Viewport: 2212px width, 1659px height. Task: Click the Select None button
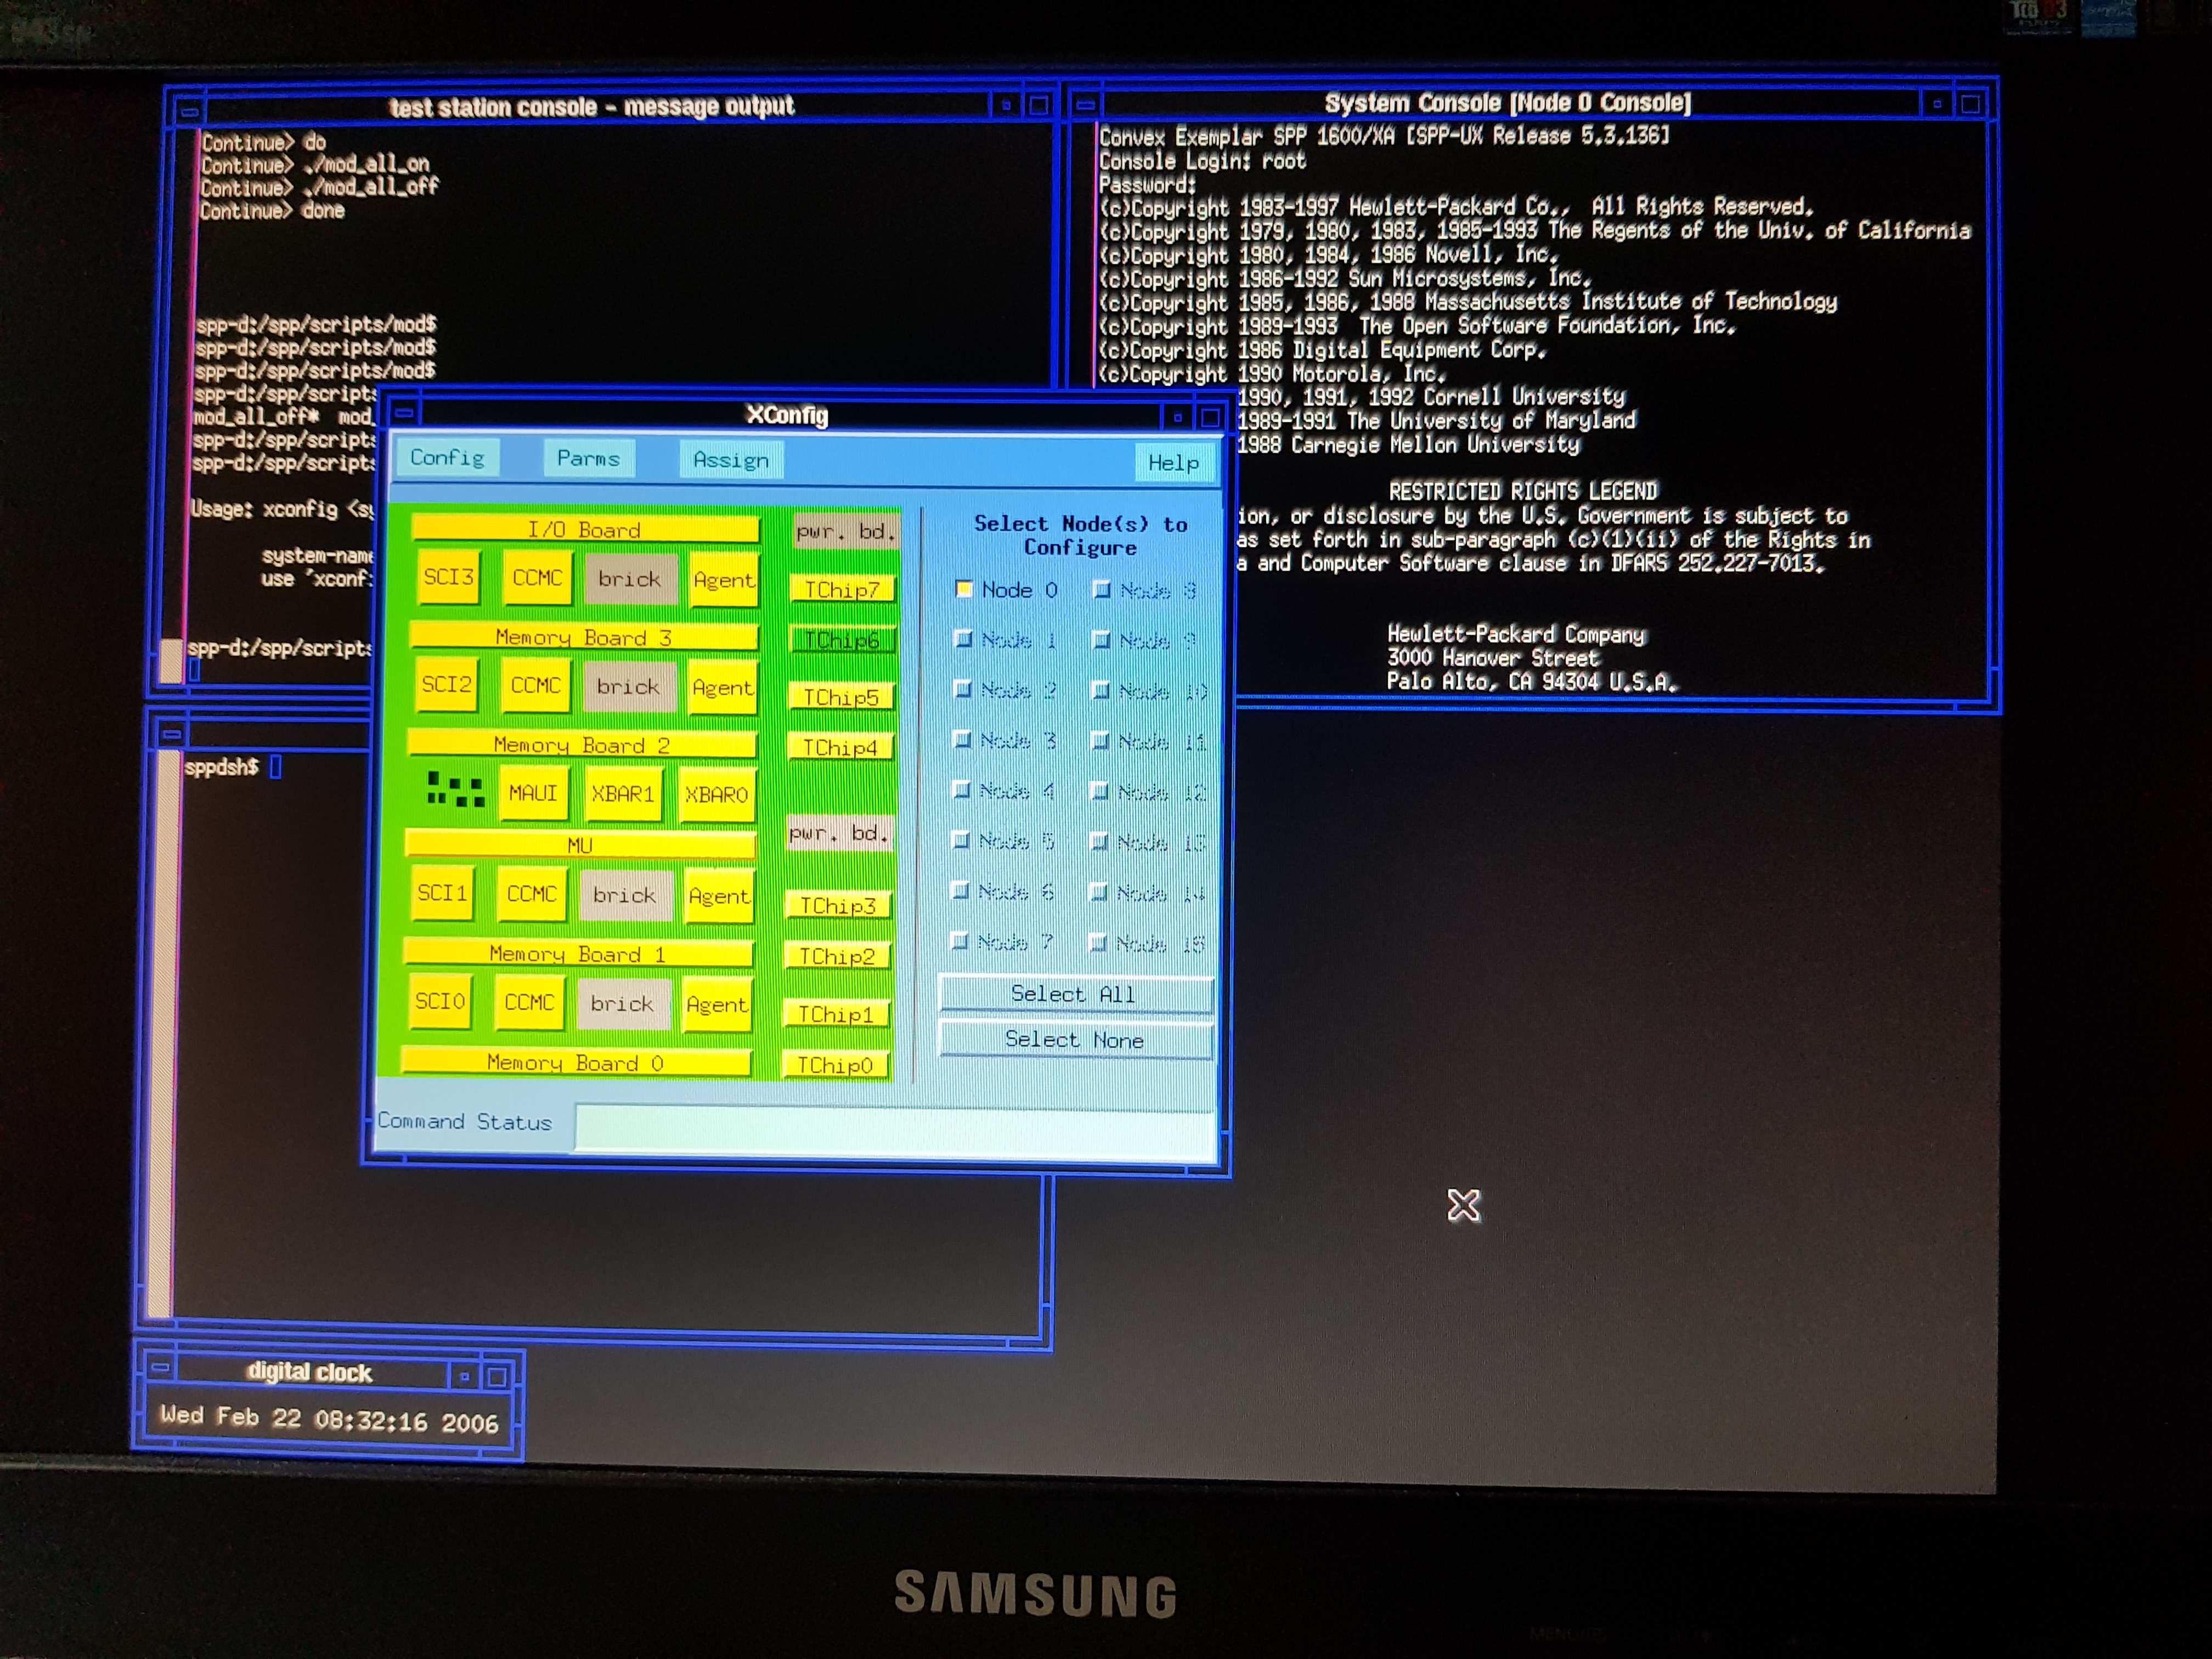click(1075, 1040)
